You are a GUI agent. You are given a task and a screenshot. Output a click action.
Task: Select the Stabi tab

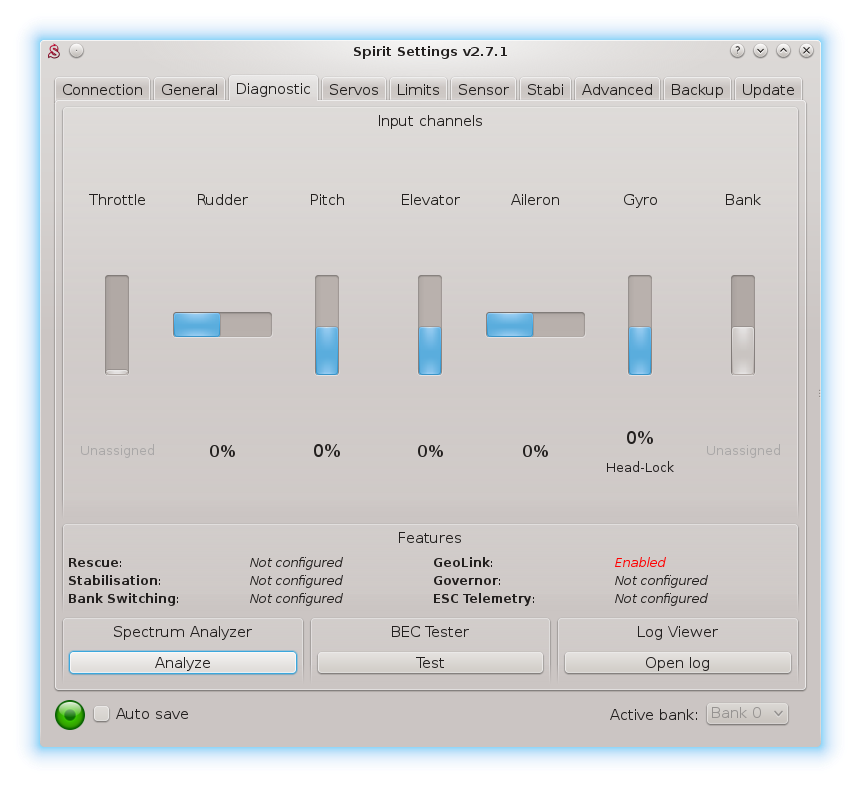click(546, 90)
